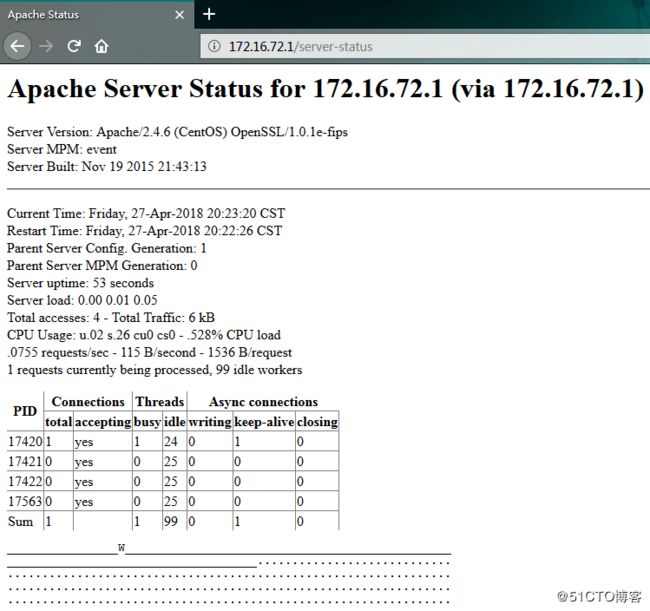Click the forward navigation arrow
Screen dimensions: 650x611
(46, 46)
